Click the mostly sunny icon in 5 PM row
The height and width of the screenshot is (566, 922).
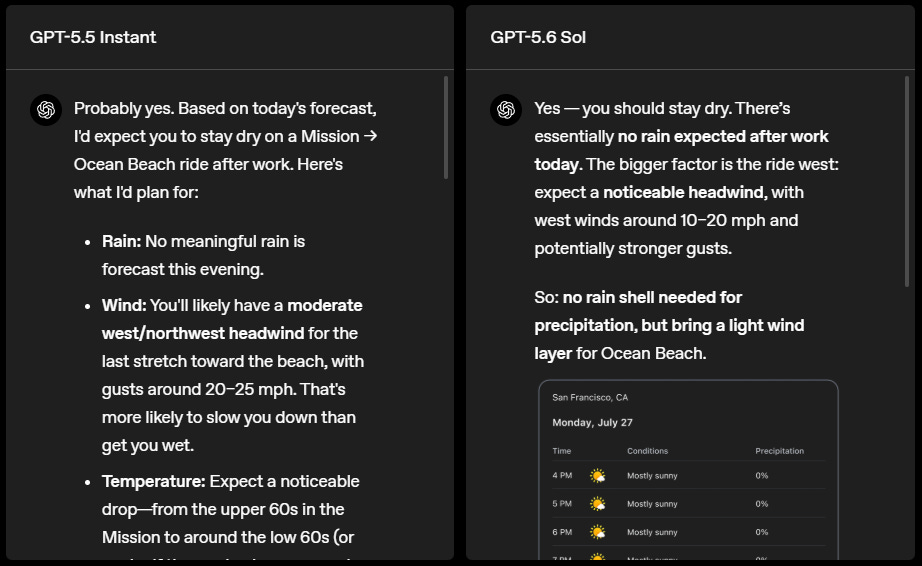tap(597, 504)
